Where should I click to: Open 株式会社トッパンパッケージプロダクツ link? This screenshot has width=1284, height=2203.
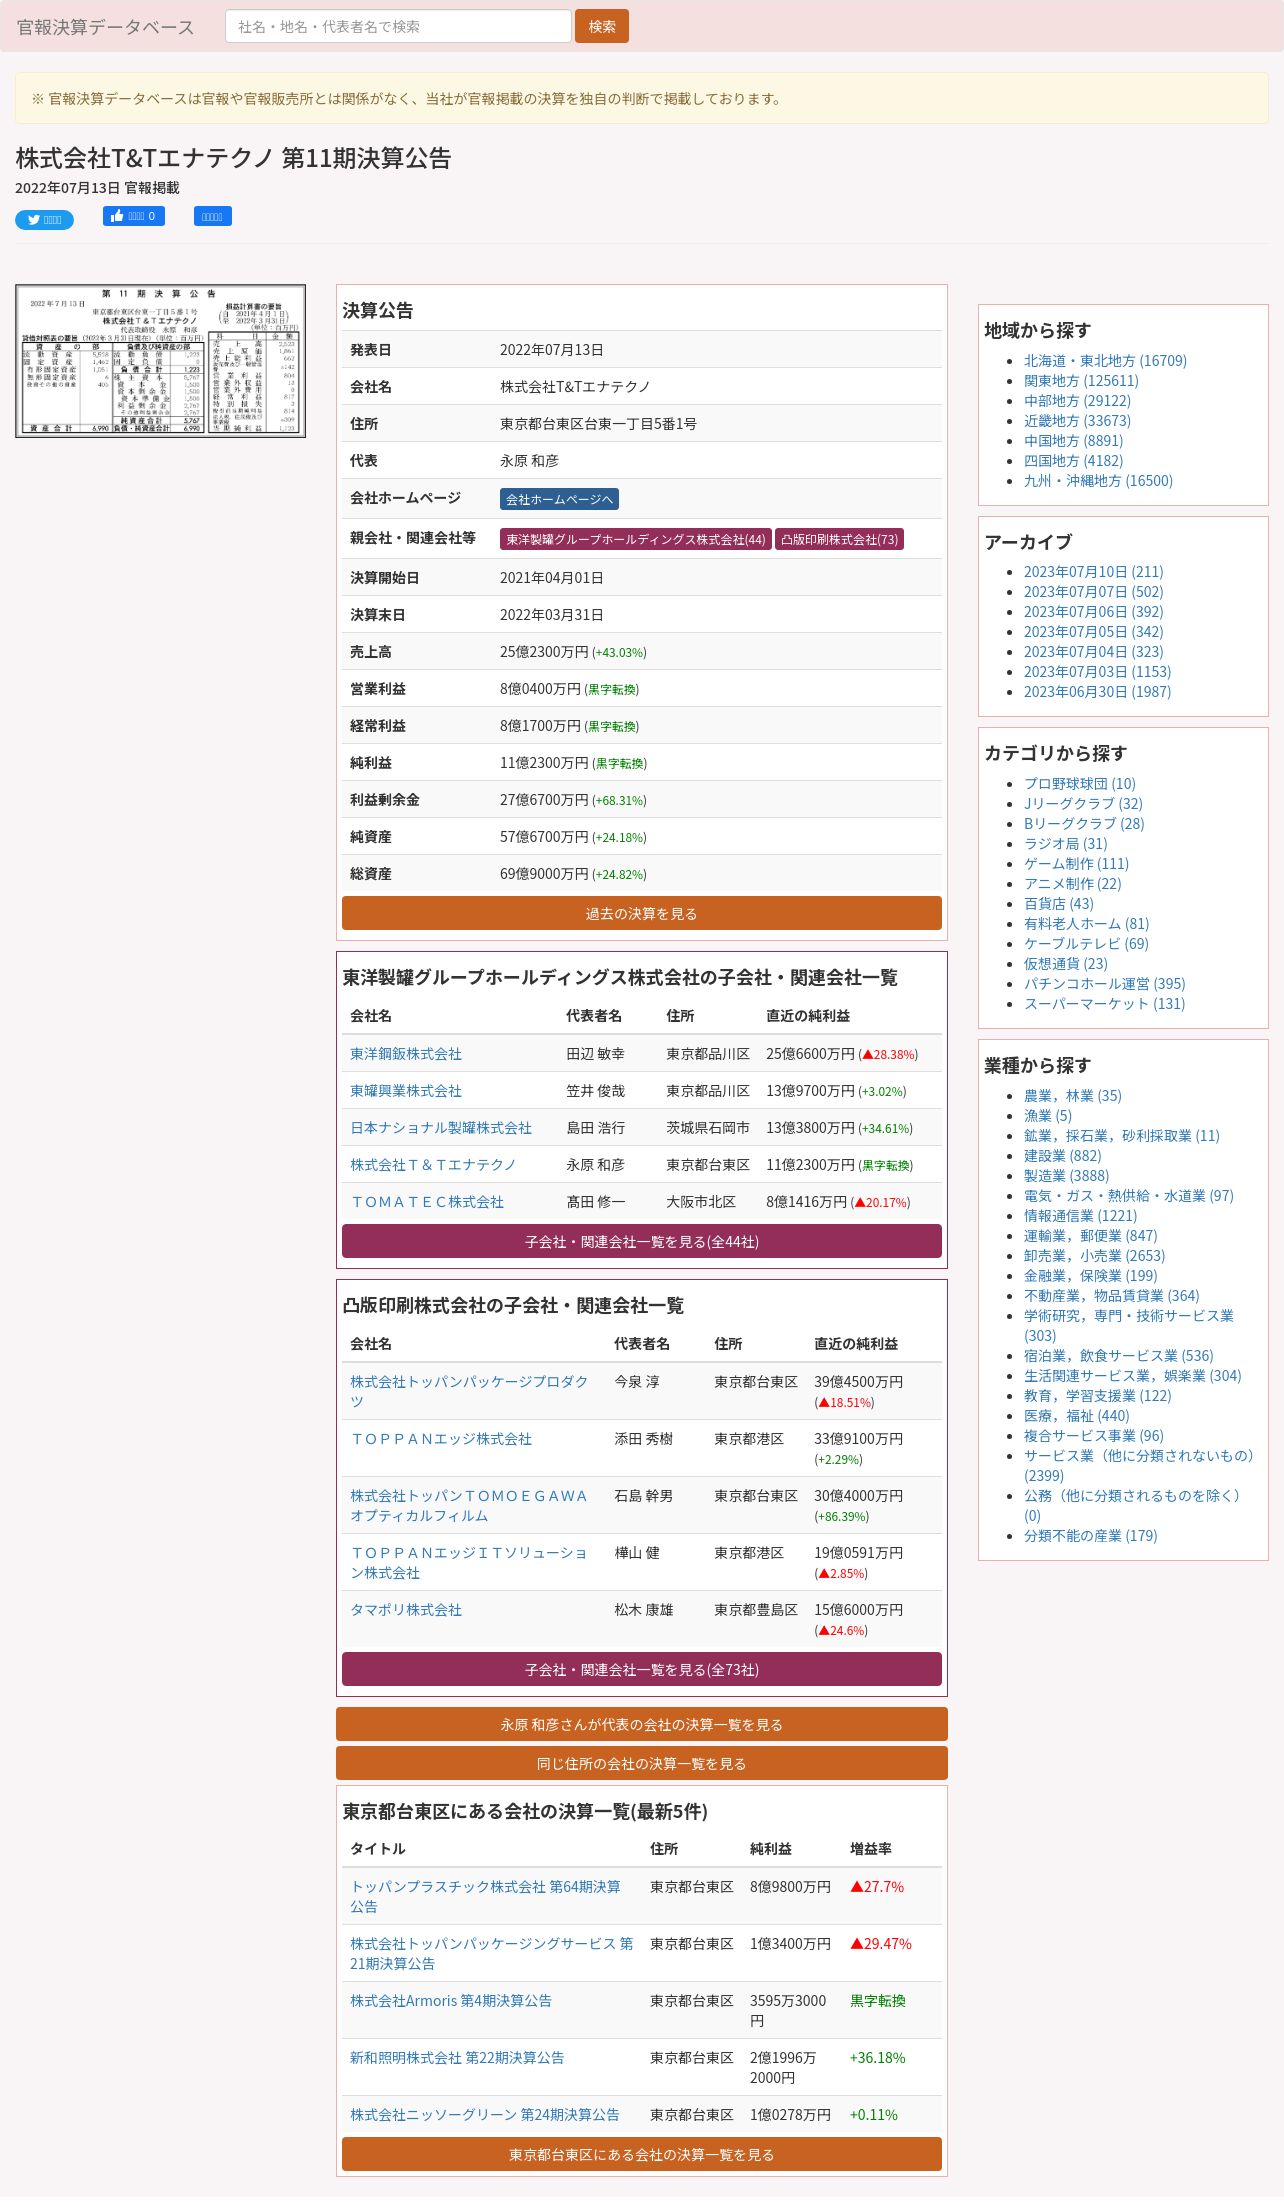(x=469, y=1391)
